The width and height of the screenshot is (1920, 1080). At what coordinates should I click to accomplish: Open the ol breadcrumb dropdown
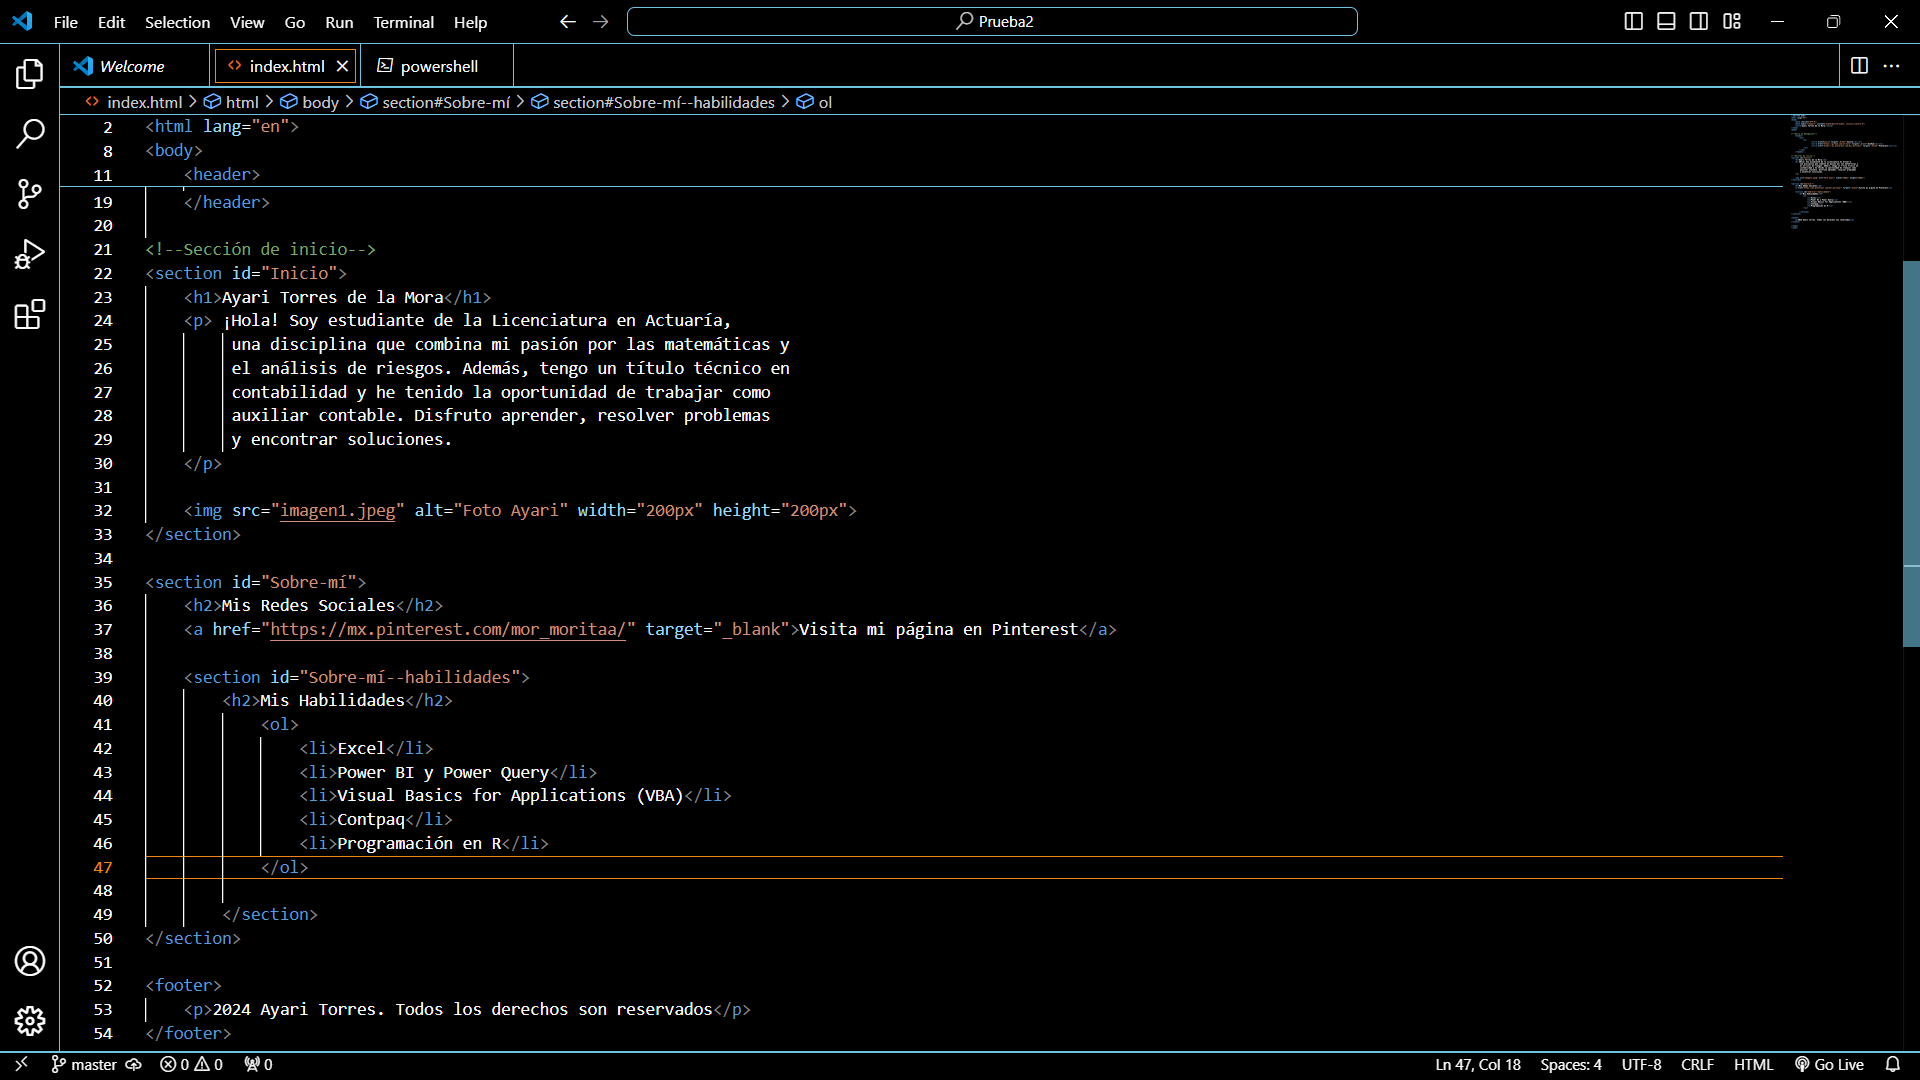(x=823, y=101)
